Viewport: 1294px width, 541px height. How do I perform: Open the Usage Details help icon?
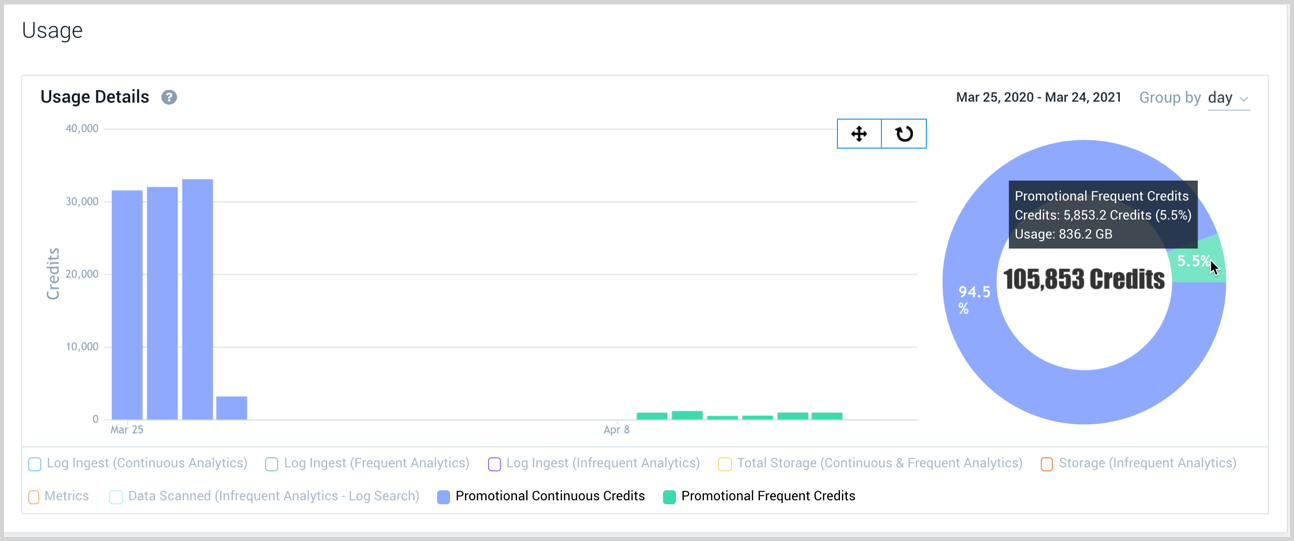(x=169, y=97)
